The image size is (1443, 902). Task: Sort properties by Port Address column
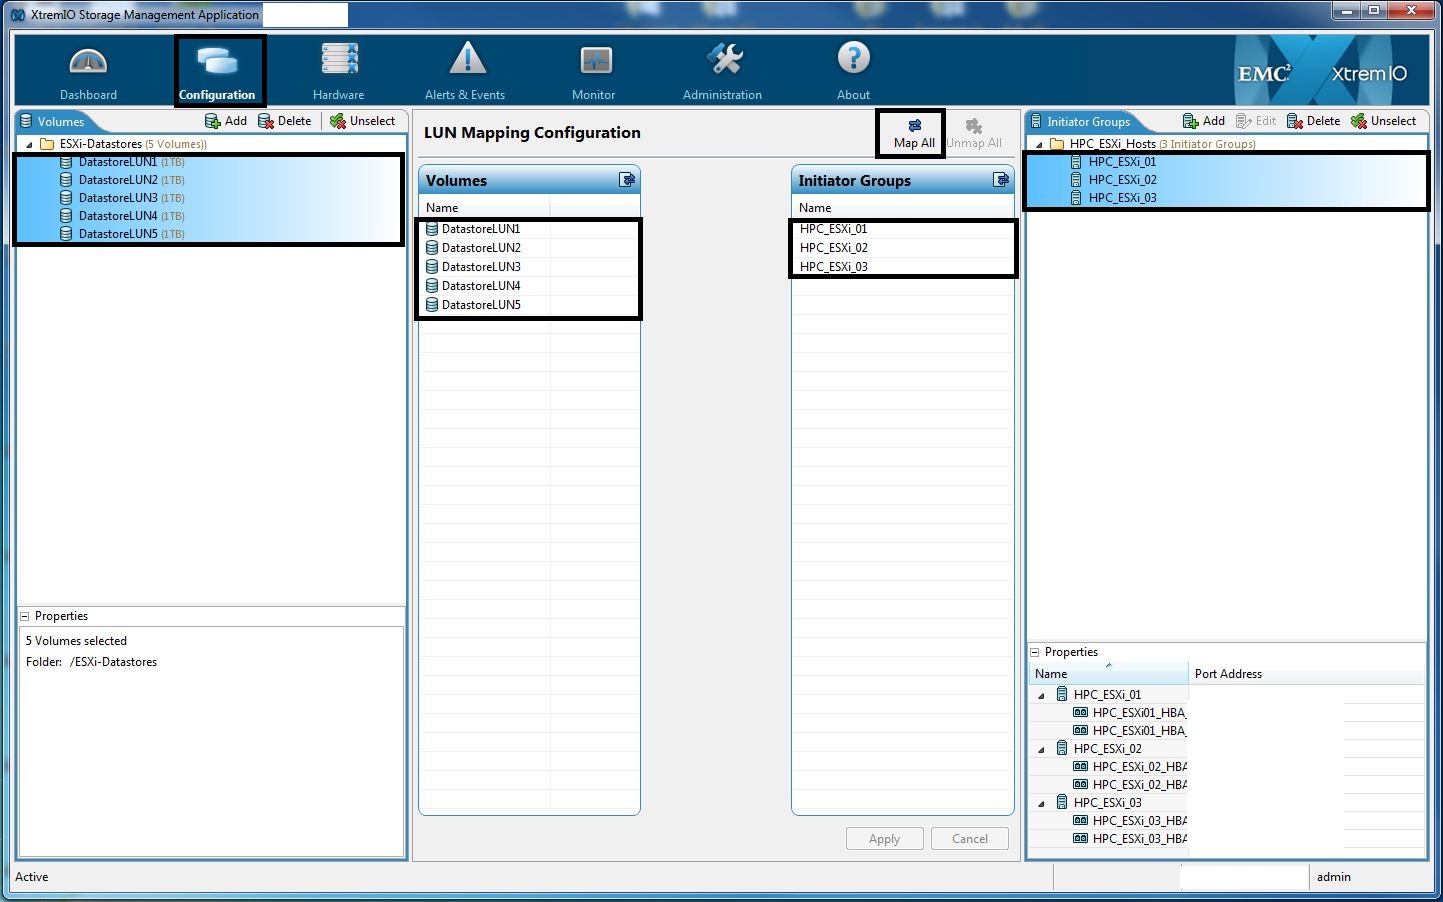tap(1228, 674)
